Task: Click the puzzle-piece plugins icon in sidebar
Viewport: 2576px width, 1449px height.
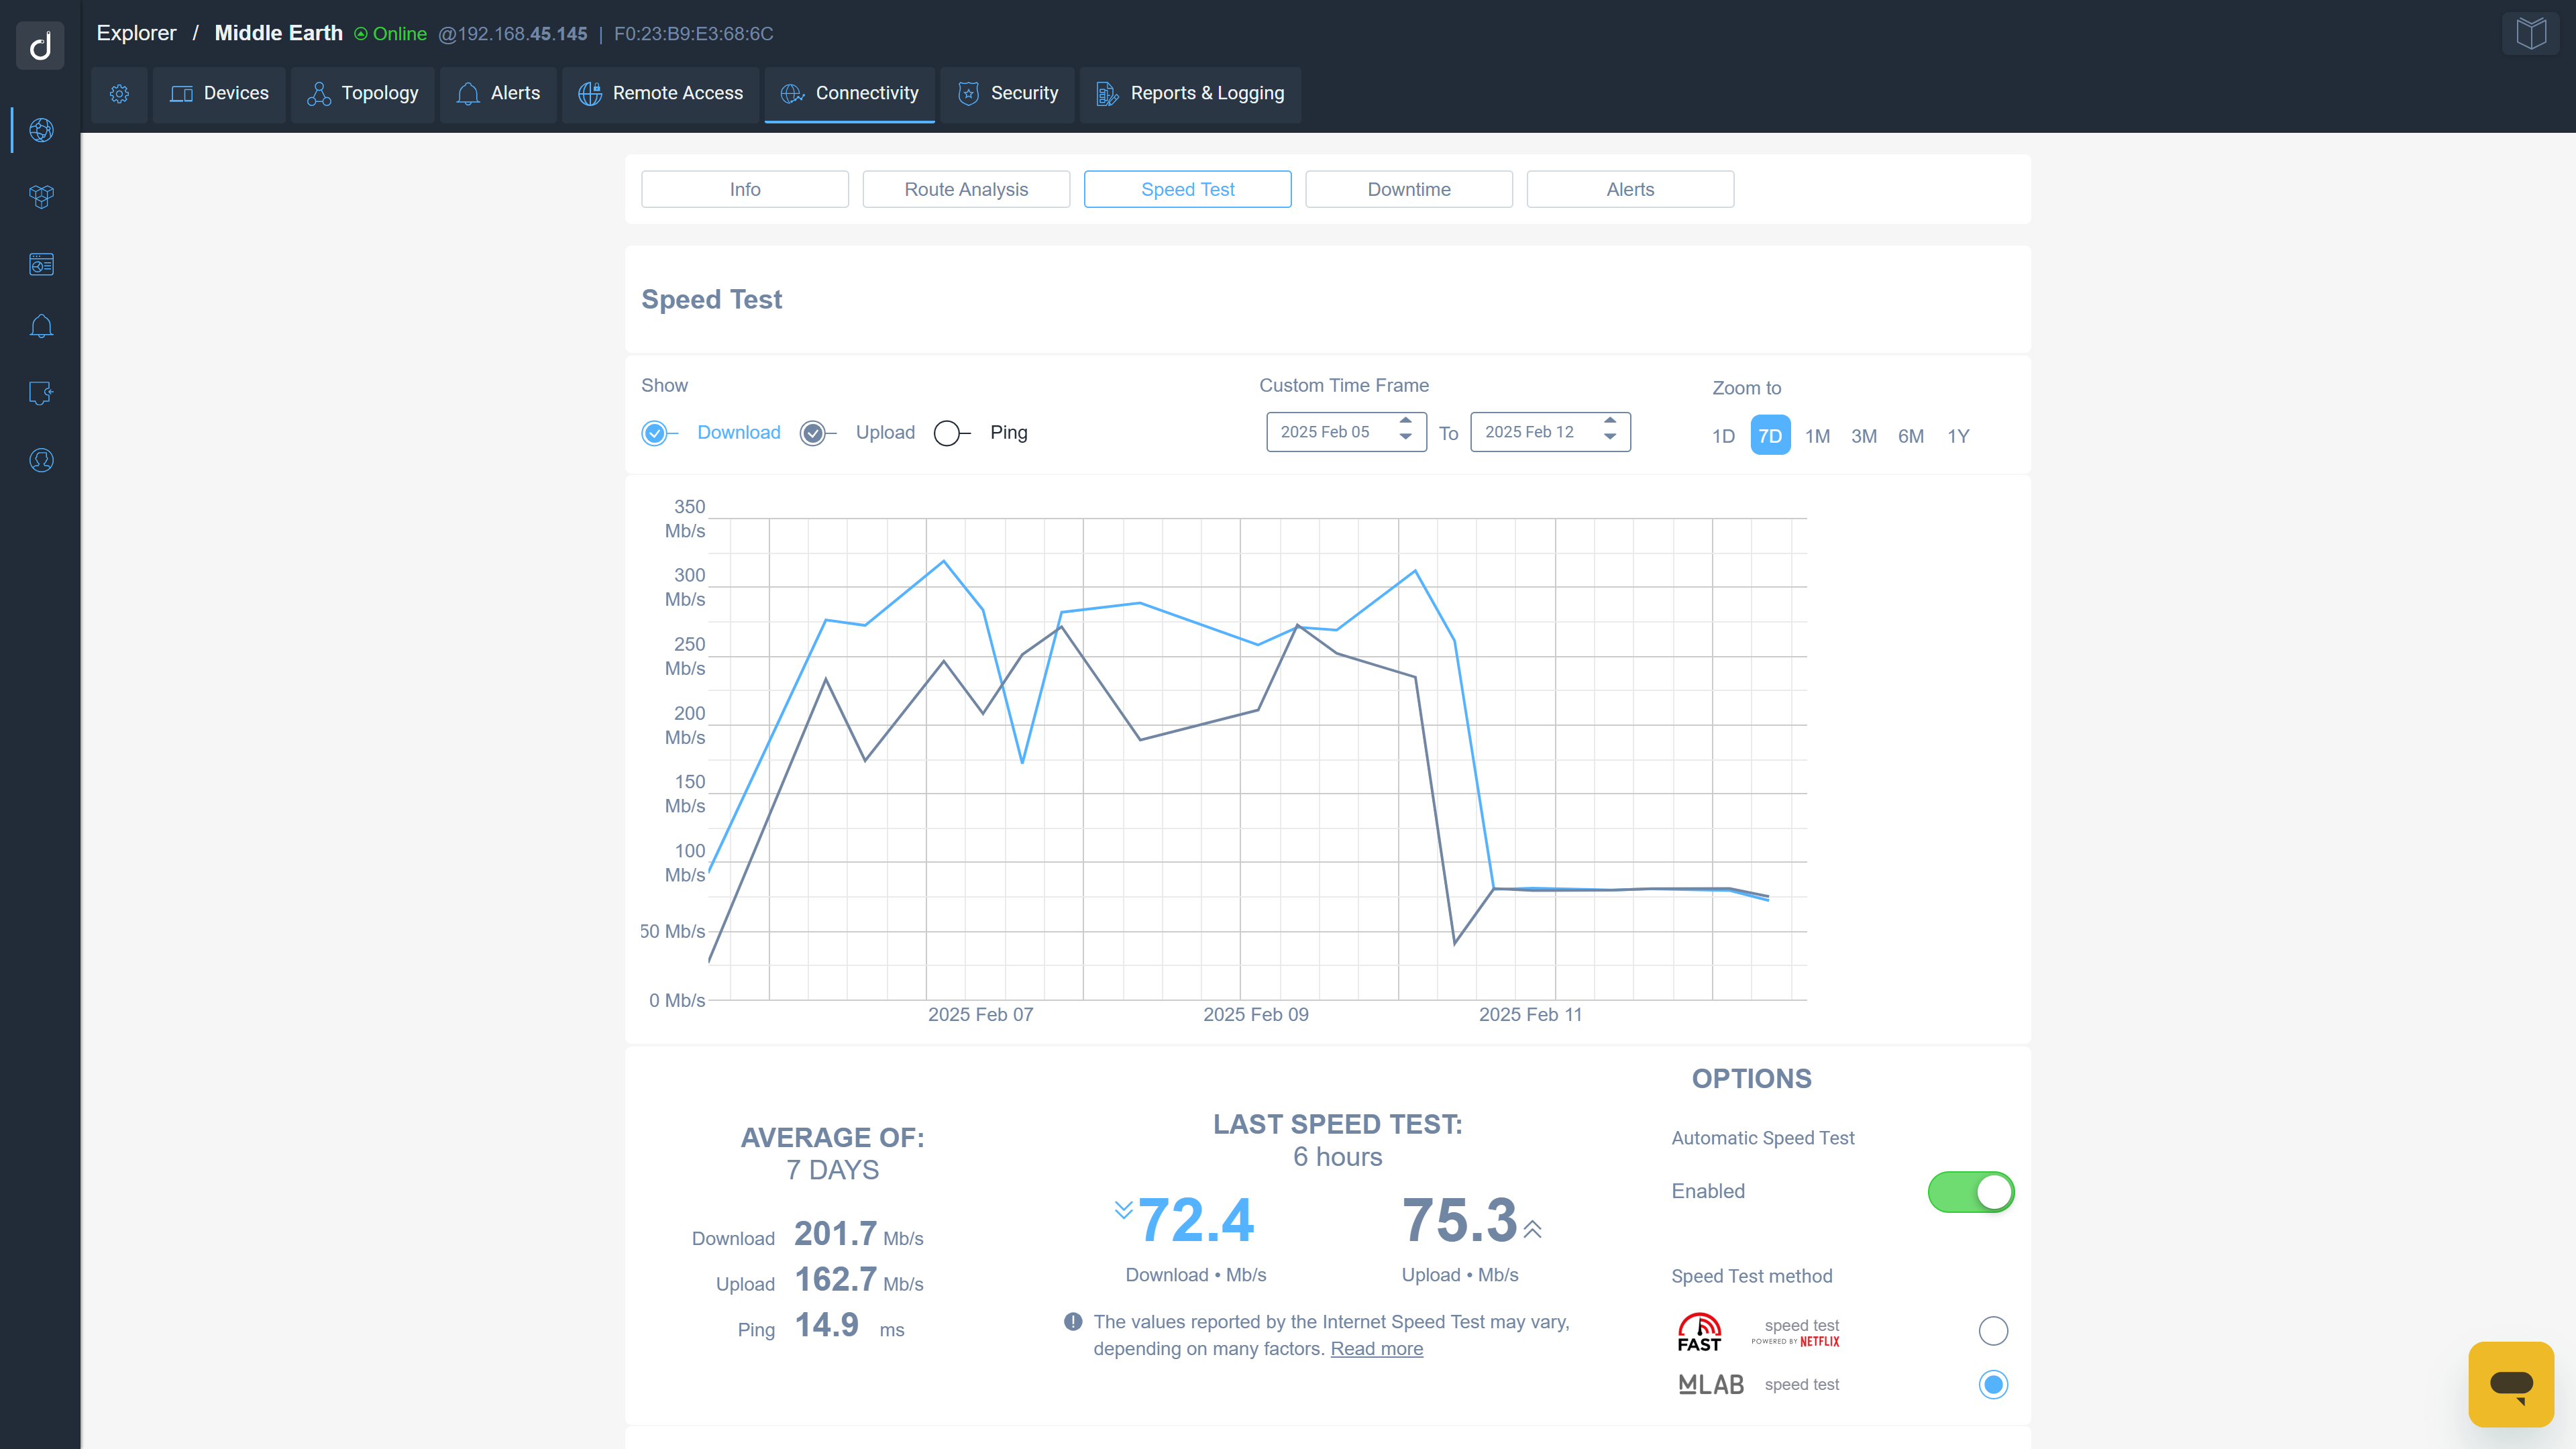Action: coord(41,393)
